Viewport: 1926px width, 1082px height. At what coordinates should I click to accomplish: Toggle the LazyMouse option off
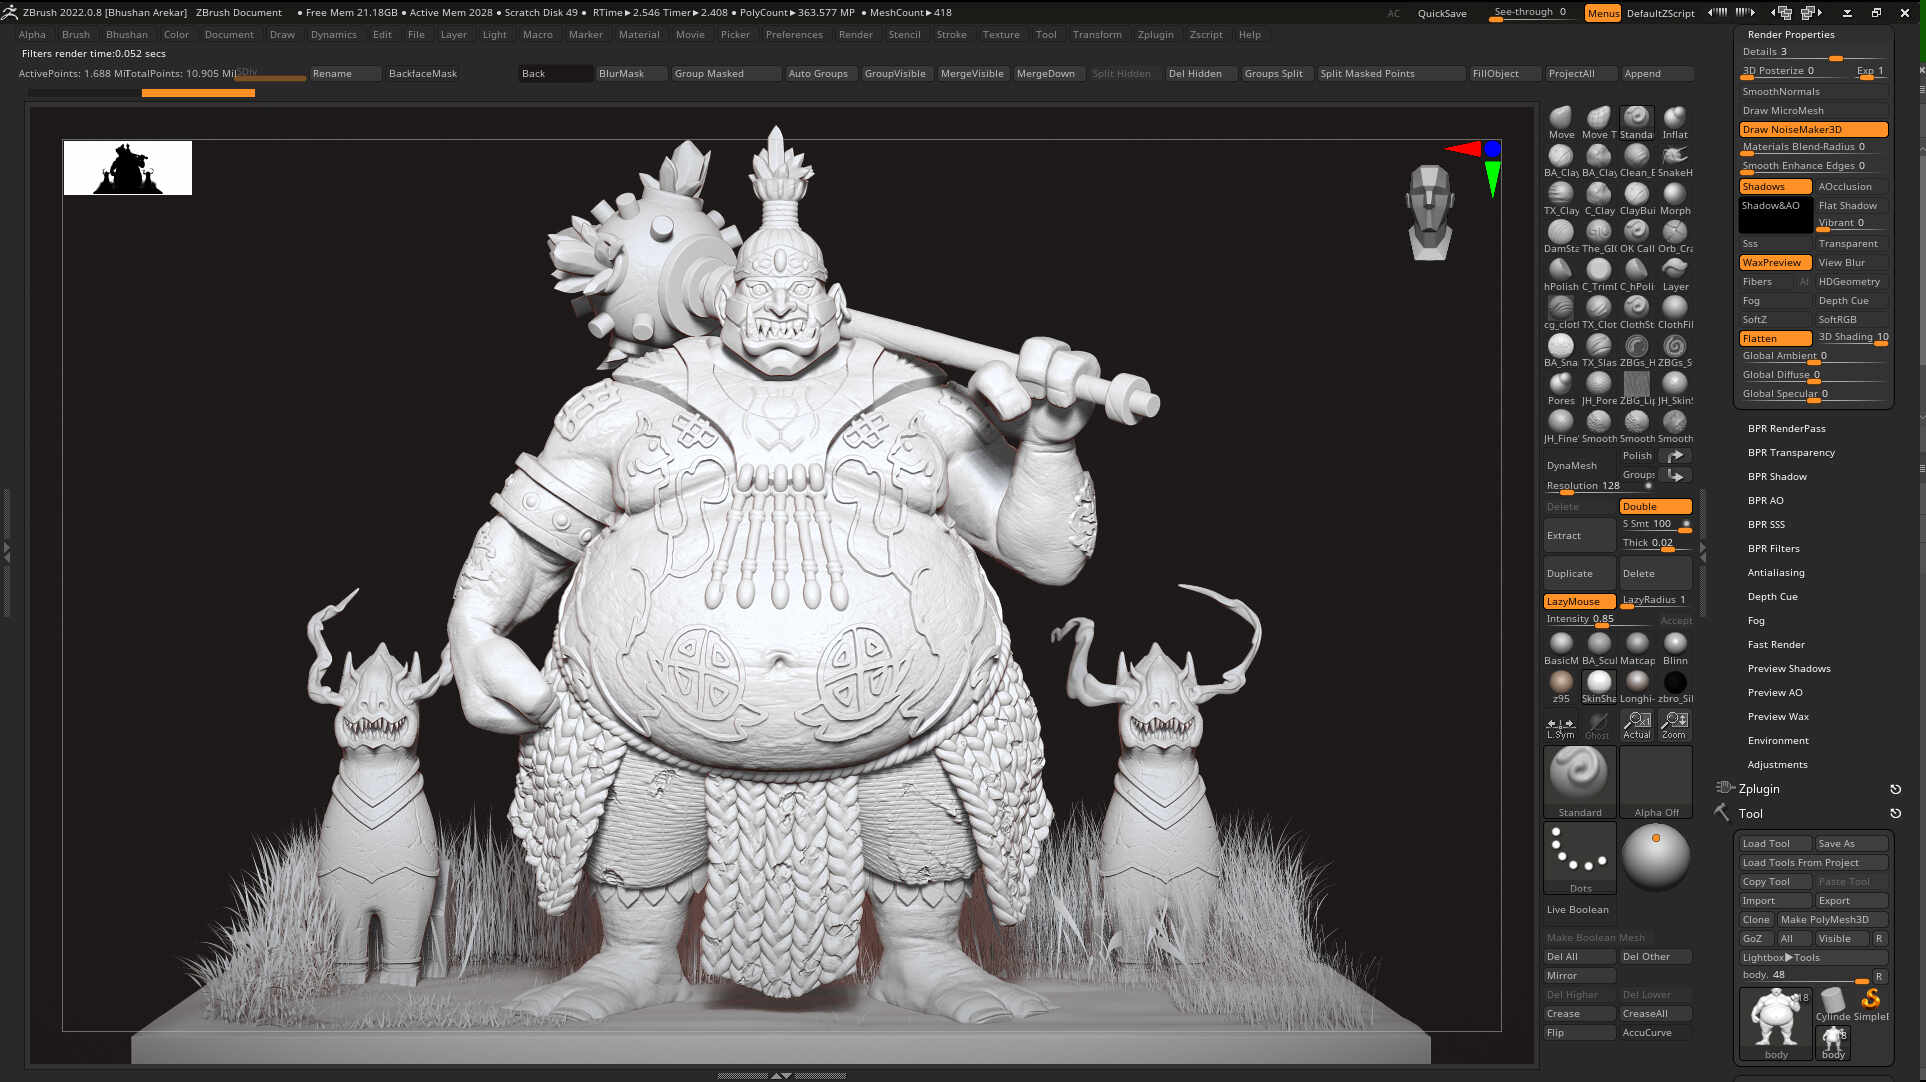tap(1578, 601)
